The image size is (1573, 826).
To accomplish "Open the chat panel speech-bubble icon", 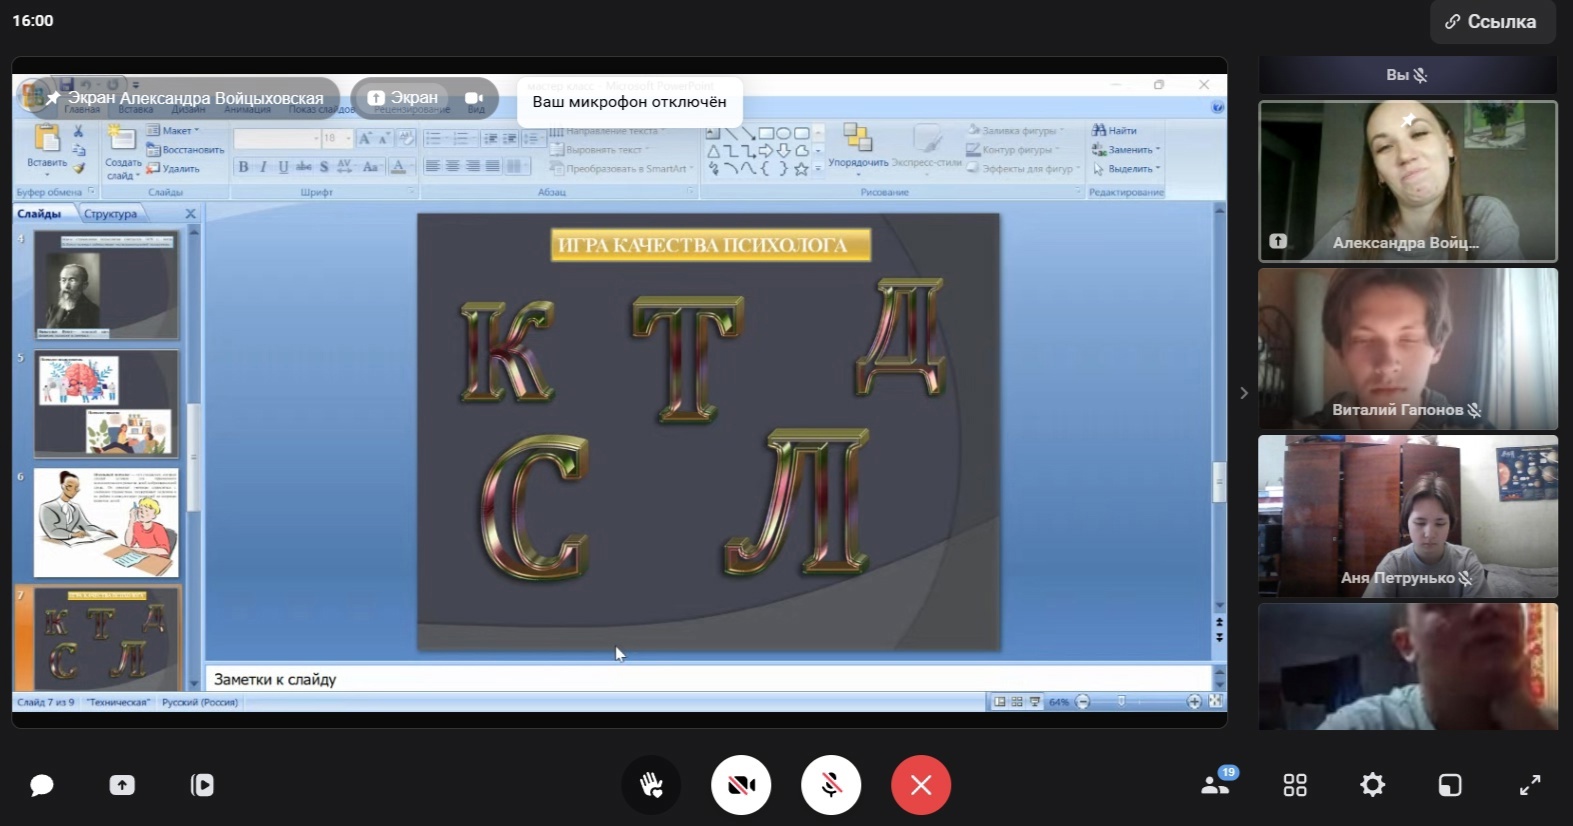I will tap(41, 785).
